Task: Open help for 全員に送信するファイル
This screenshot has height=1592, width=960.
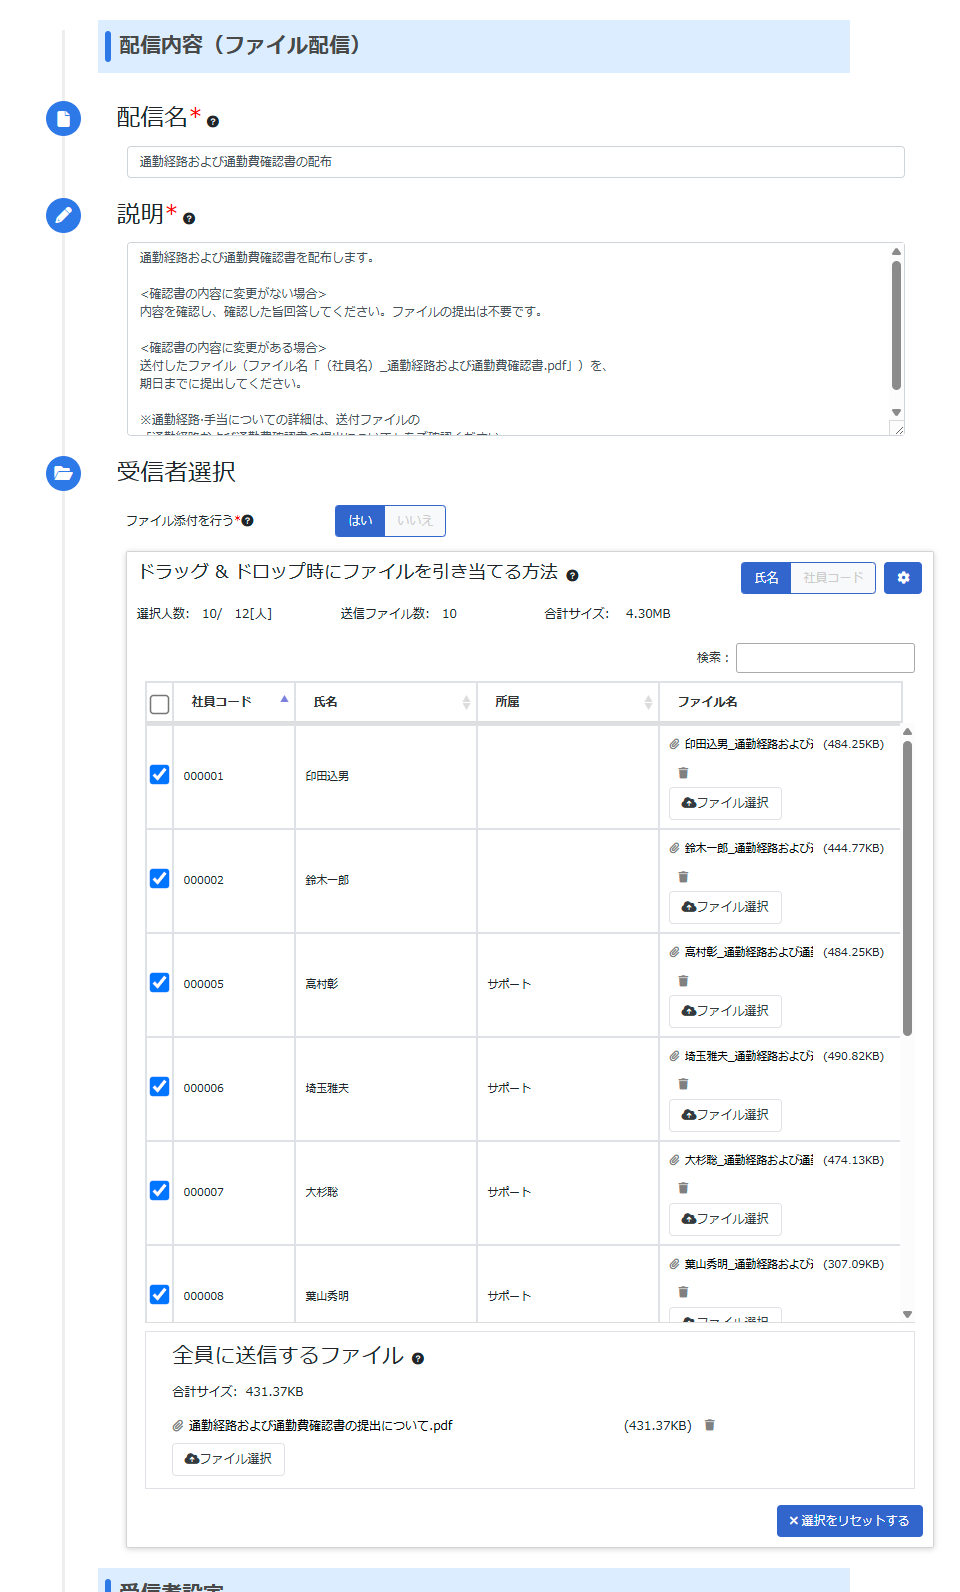Action: point(418,1359)
